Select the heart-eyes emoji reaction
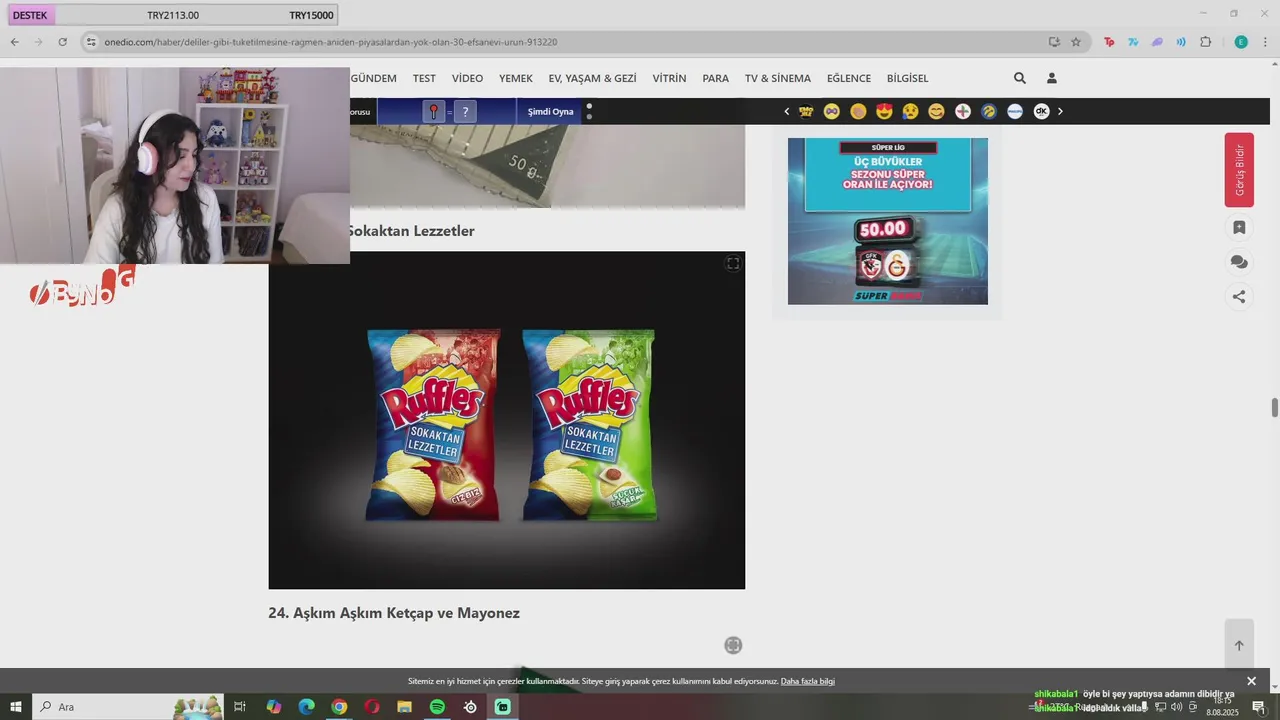 (884, 111)
